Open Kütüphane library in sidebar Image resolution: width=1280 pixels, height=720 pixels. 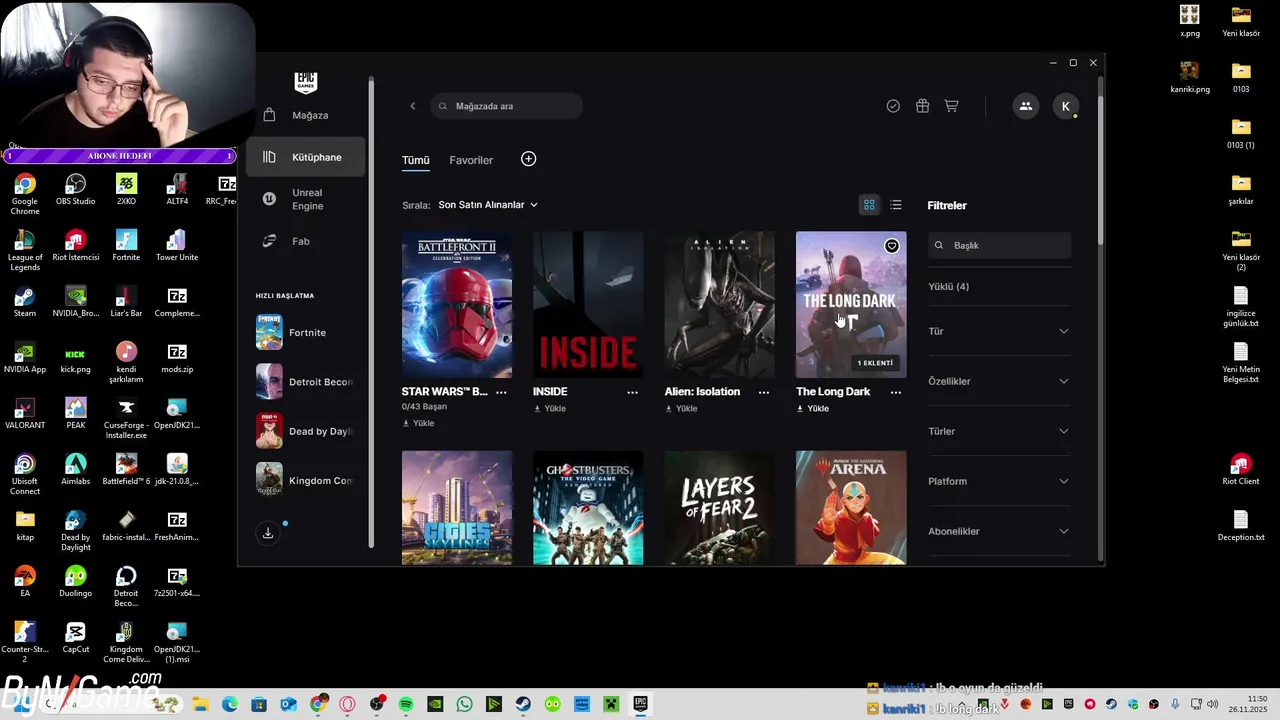pyautogui.click(x=305, y=157)
